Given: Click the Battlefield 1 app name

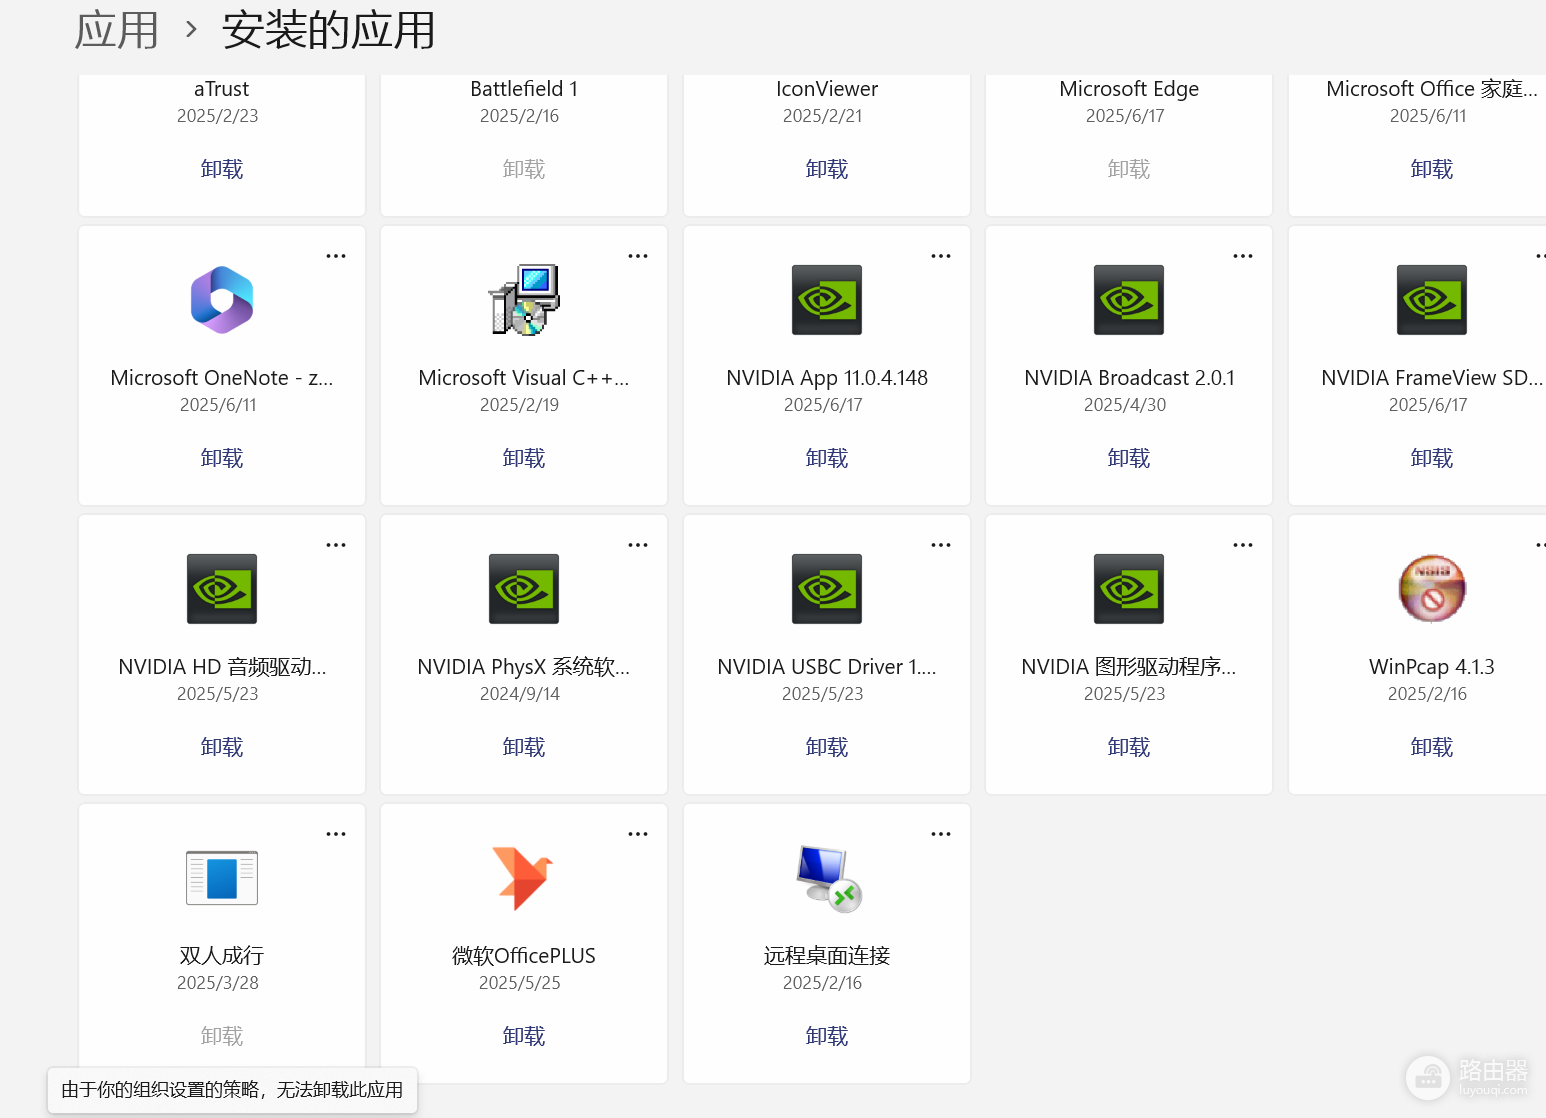Looking at the screenshot, I should [524, 89].
